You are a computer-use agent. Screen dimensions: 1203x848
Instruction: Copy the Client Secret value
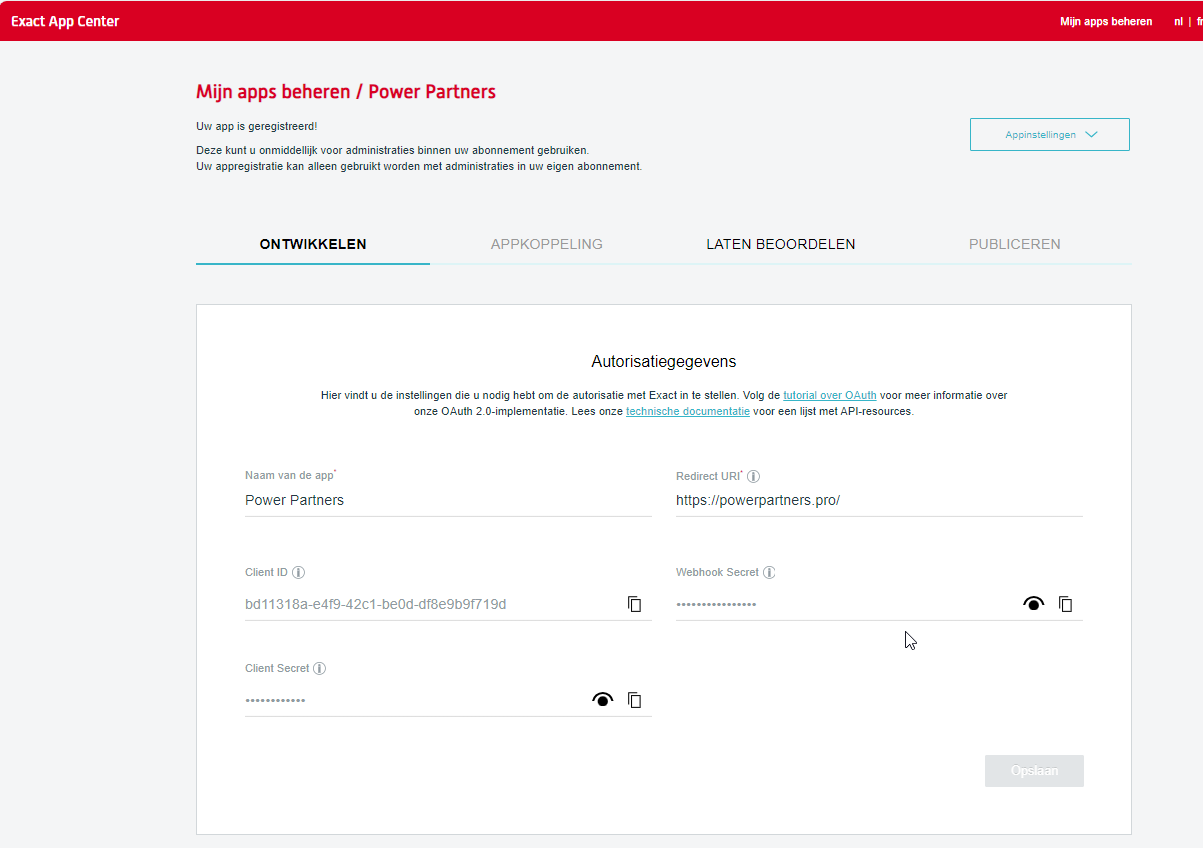coord(634,700)
